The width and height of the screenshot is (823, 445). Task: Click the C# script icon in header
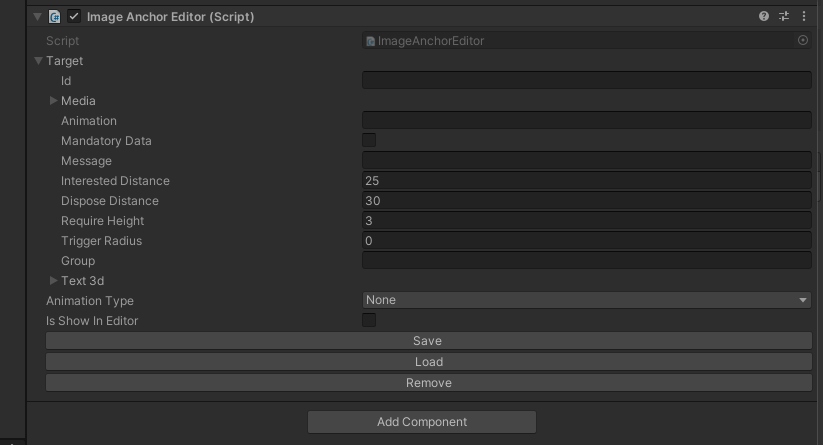pyautogui.click(x=55, y=17)
